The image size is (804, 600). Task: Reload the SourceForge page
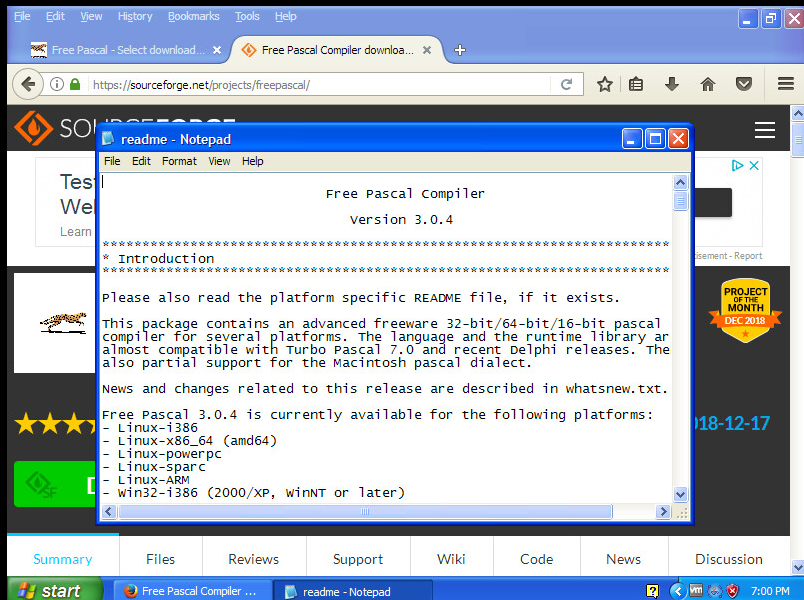[566, 85]
